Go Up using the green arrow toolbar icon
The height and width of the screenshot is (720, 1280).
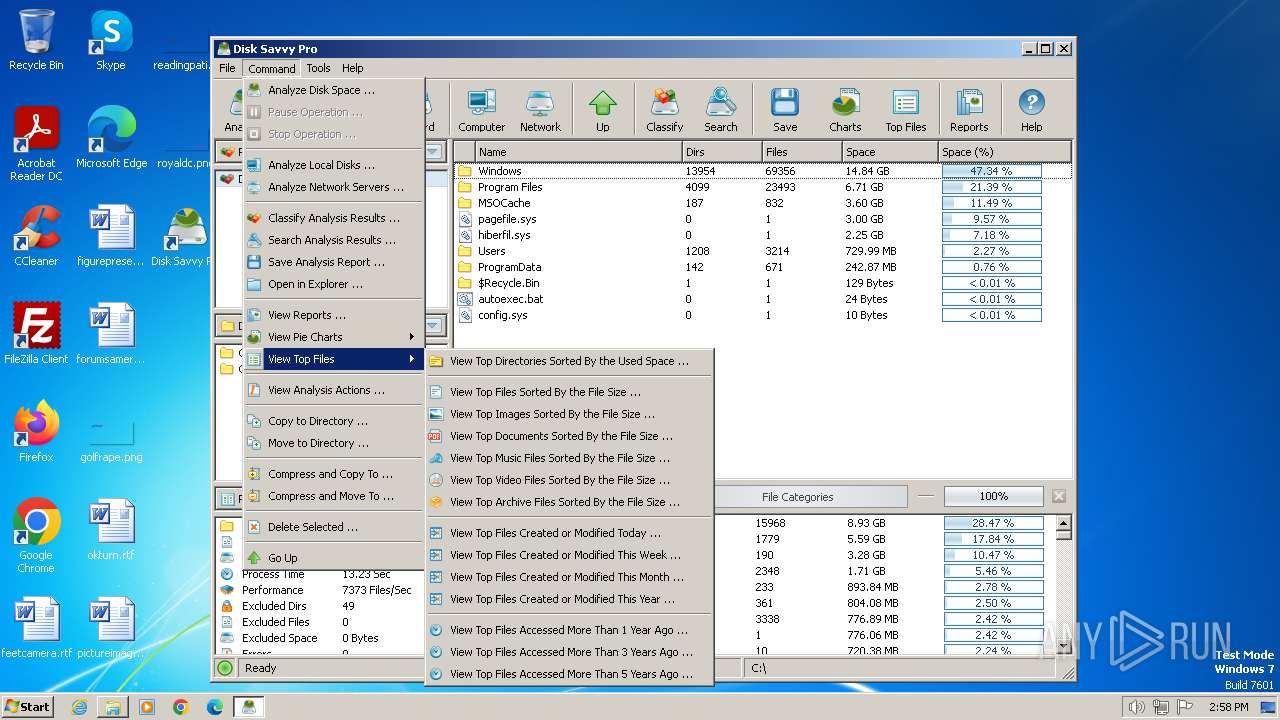coord(602,110)
